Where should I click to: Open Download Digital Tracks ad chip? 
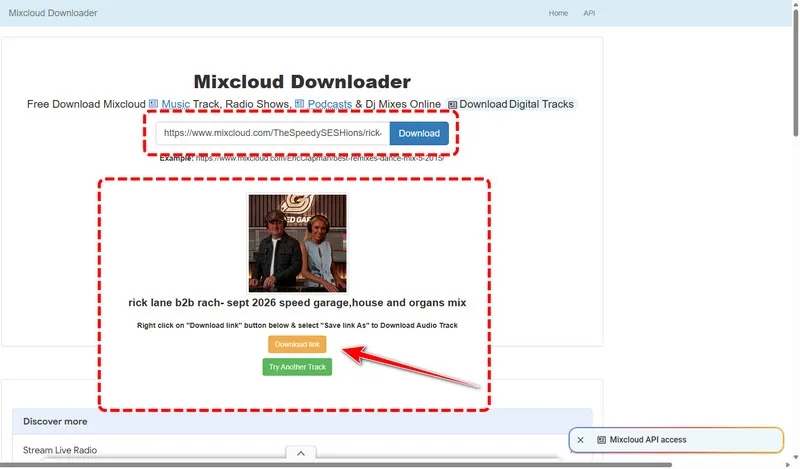(x=511, y=104)
